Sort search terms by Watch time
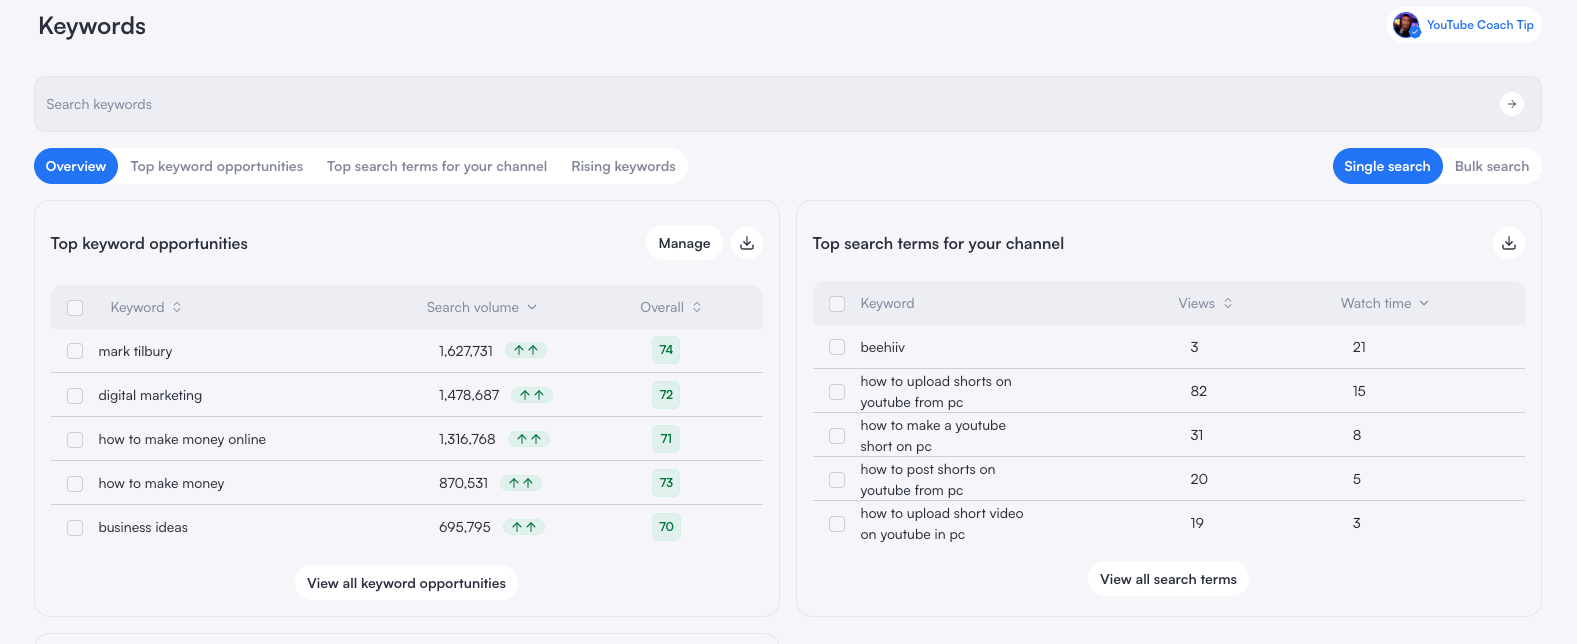This screenshot has height=644, width=1577. pyautogui.click(x=1385, y=303)
